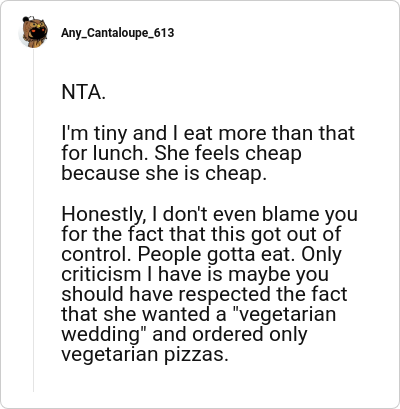Click the text "for lunch. She feels cheap"

coord(181,153)
